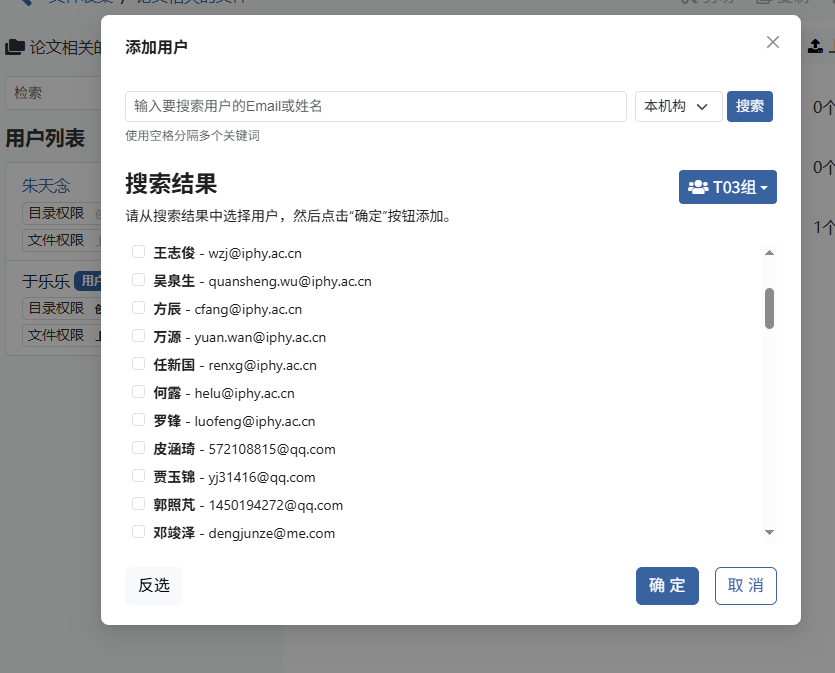Click the group people icon on T03组 button

pos(698,187)
